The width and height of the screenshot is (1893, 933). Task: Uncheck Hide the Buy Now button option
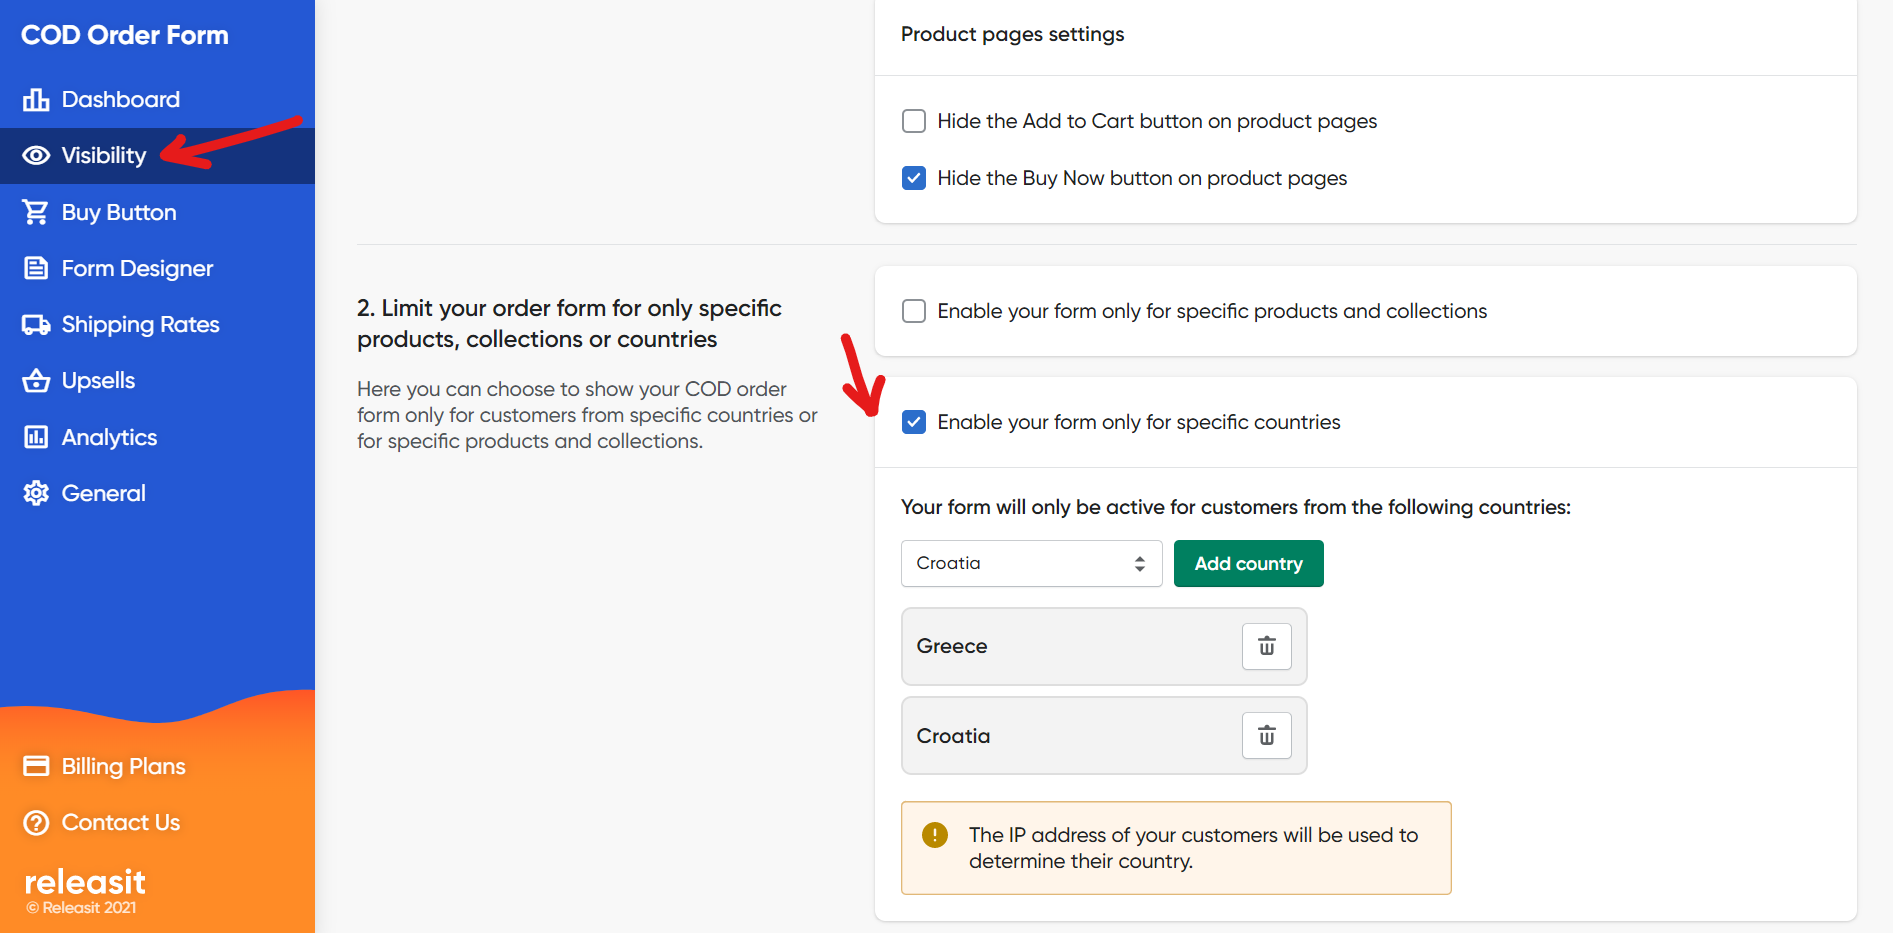point(914,178)
